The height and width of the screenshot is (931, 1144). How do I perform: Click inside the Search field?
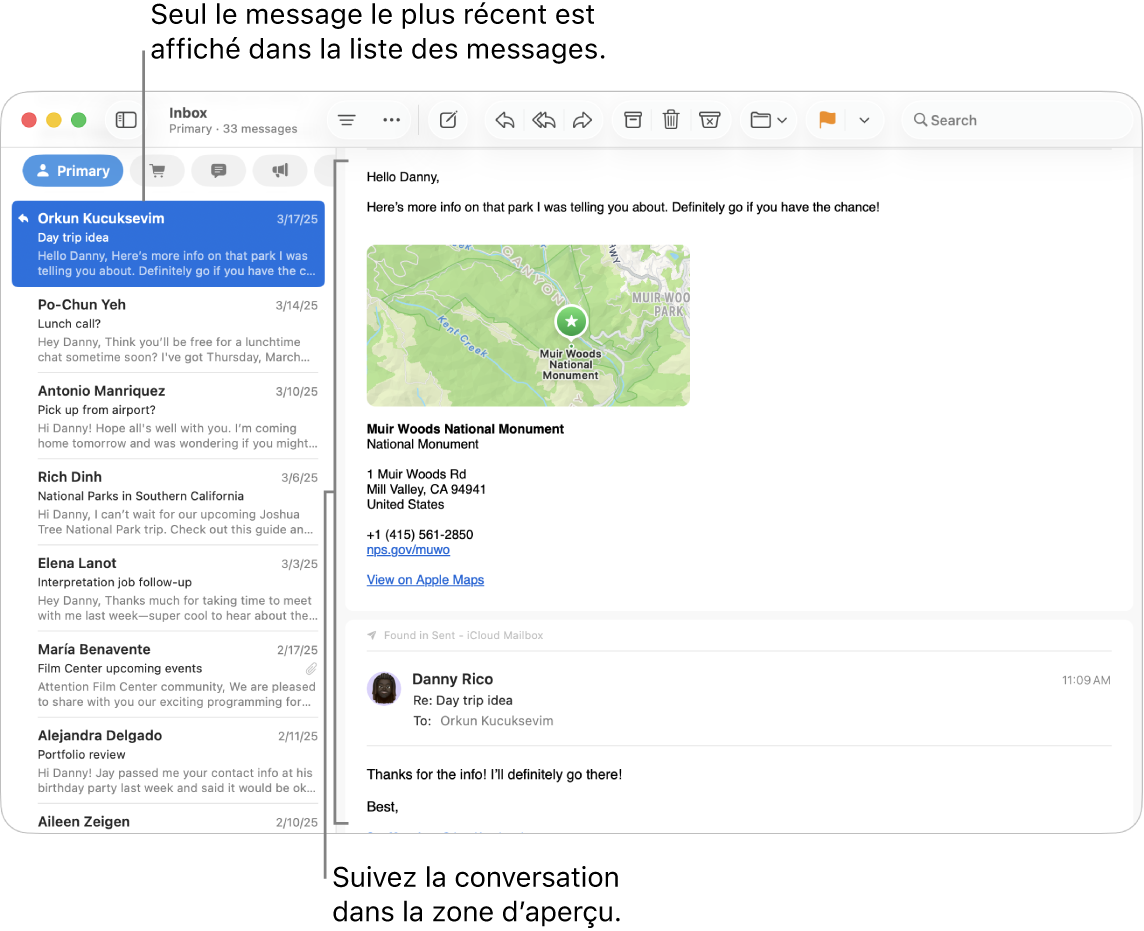pyautogui.click(x=1016, y=119)
